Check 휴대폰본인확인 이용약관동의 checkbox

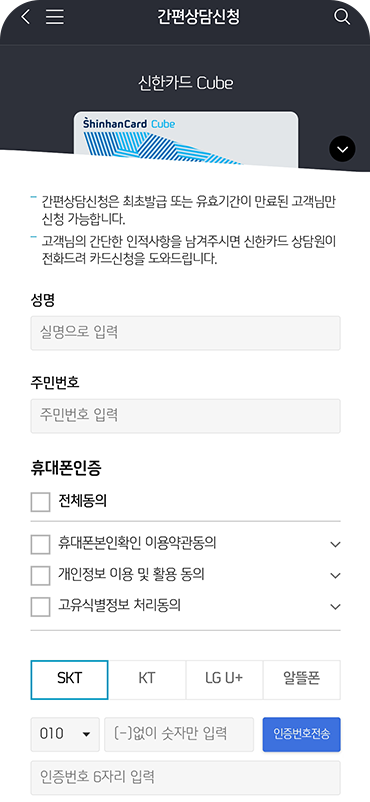(x=40, y=544)
